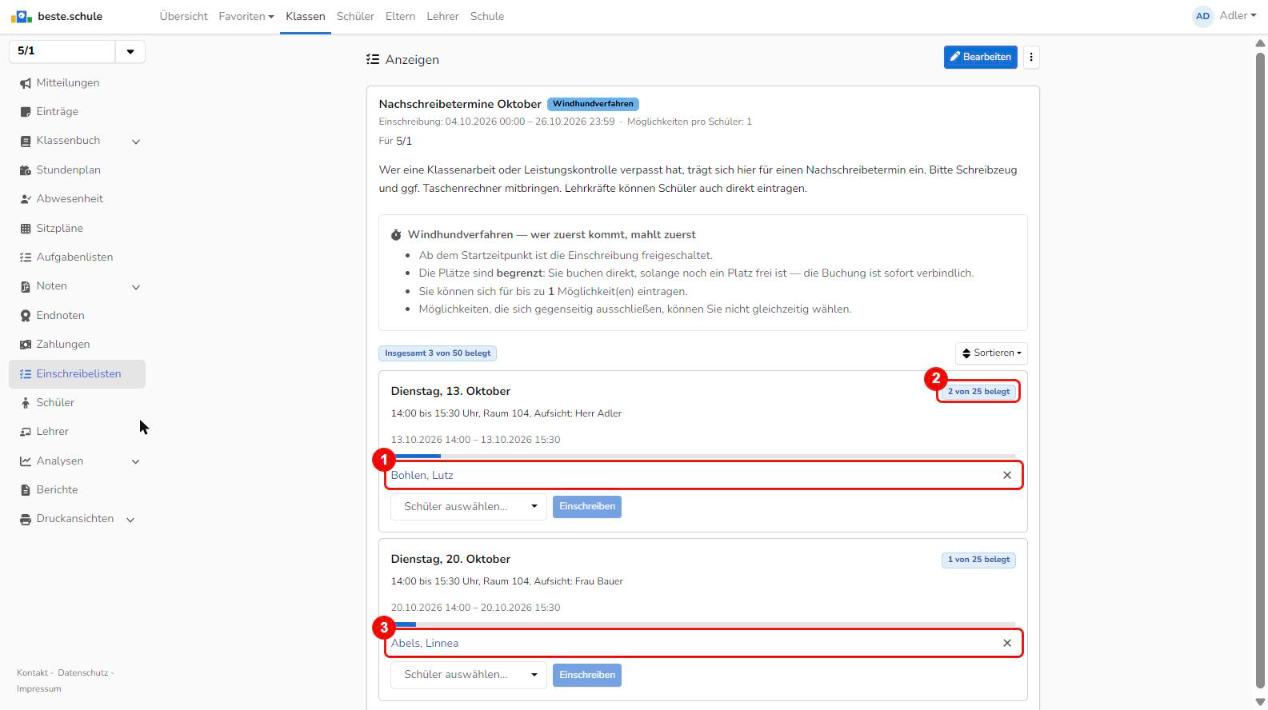
Task: Click the Druckansichten printer icon
Action: (24, 519)
